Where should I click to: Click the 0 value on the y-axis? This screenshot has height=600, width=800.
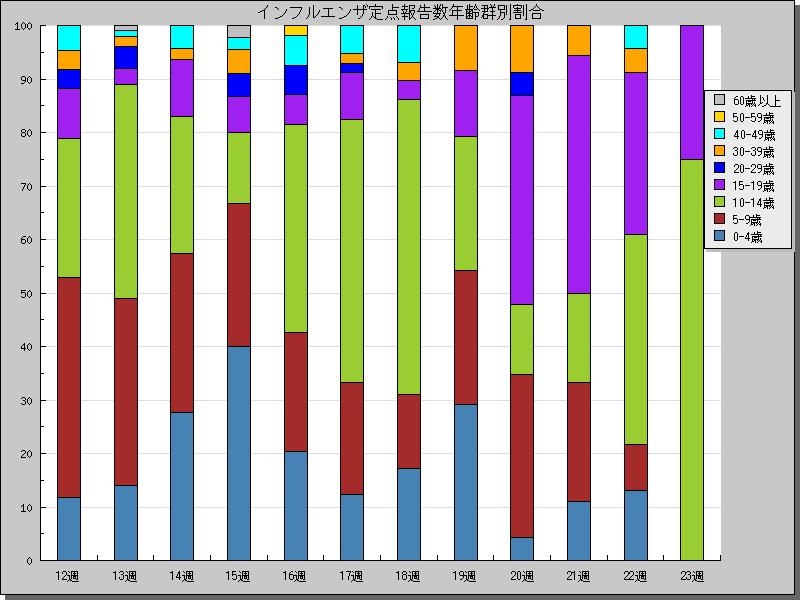29,561
